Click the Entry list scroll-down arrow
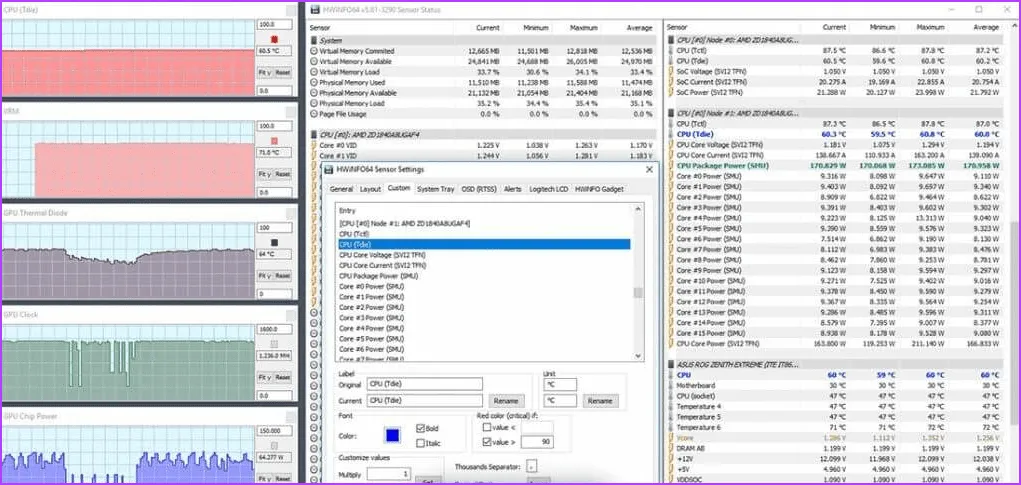The width and height of the screenshot is (1021, 485). [x=639, y=357]
